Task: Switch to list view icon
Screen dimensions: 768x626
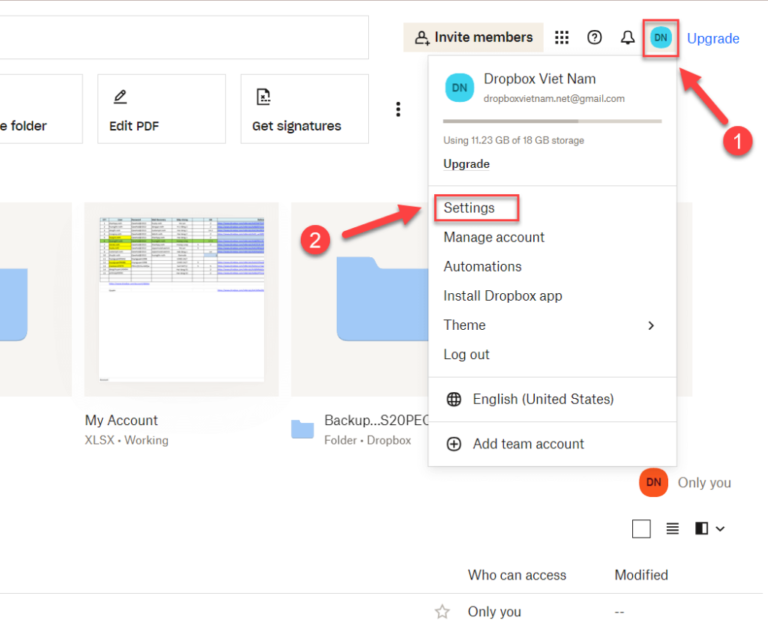Action: (x=673, y=528)
